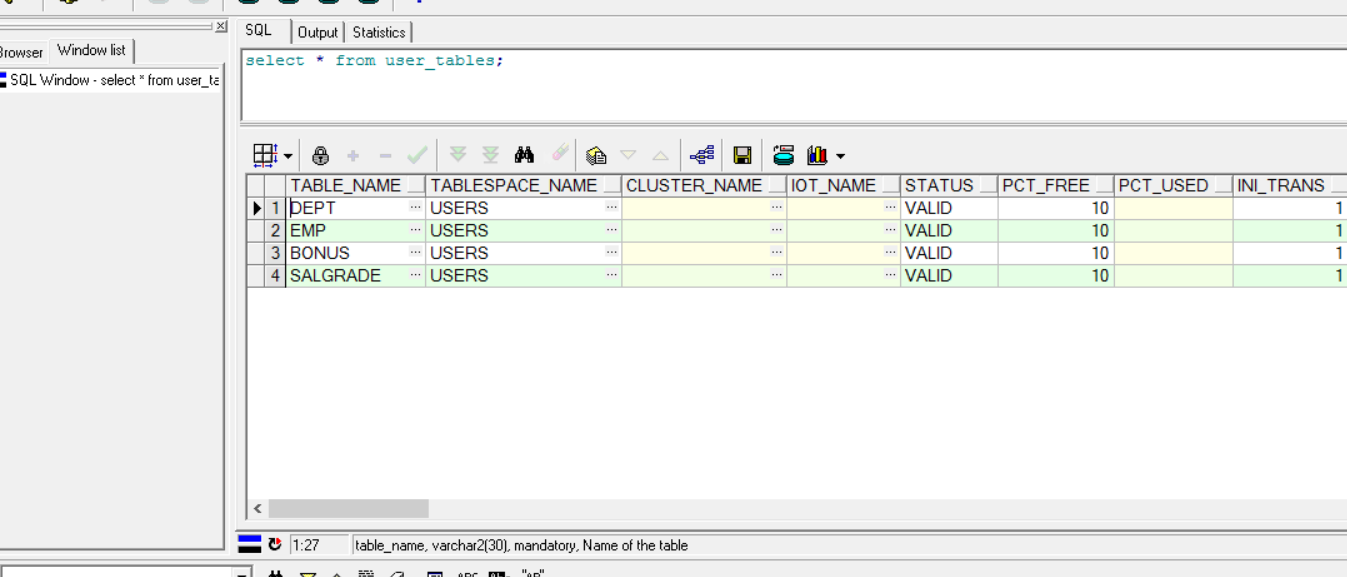Screen dimensions: 1347x577
Task: Select row 1 via its row number
Action: tap(276, 208)
